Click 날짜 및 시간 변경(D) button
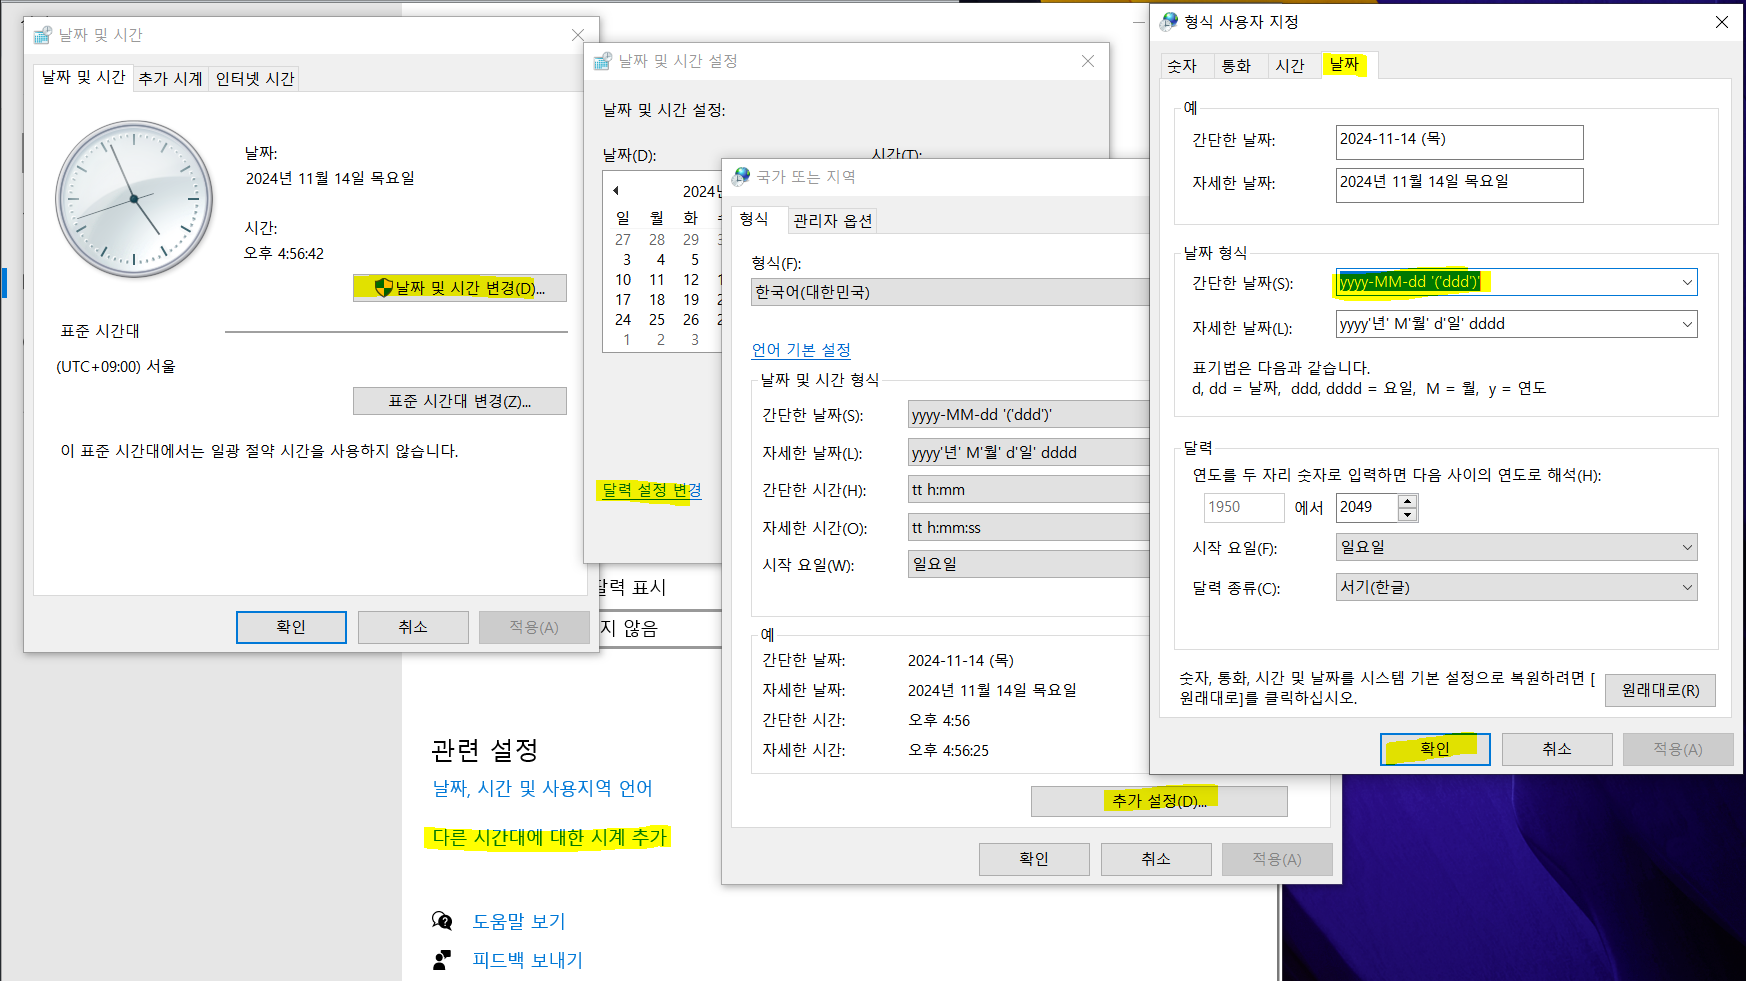 (x=460, y=288)
